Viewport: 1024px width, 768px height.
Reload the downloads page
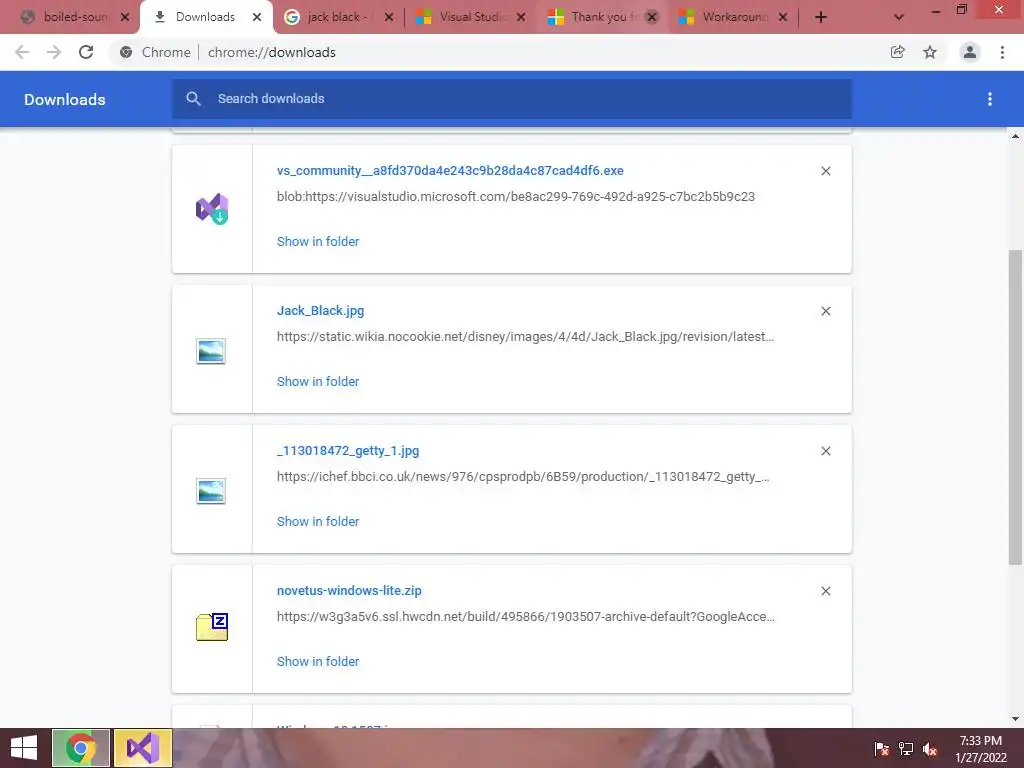[x=86, y=52]
